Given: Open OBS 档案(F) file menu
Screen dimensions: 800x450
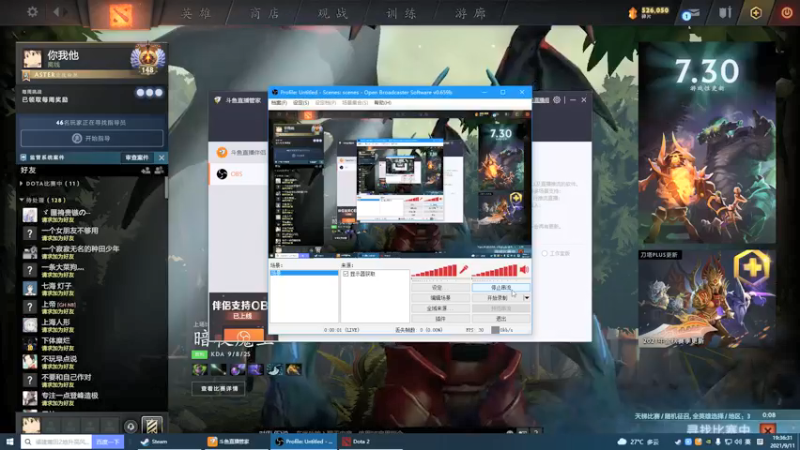Looking at the screenshot, I should pos(279,103).
